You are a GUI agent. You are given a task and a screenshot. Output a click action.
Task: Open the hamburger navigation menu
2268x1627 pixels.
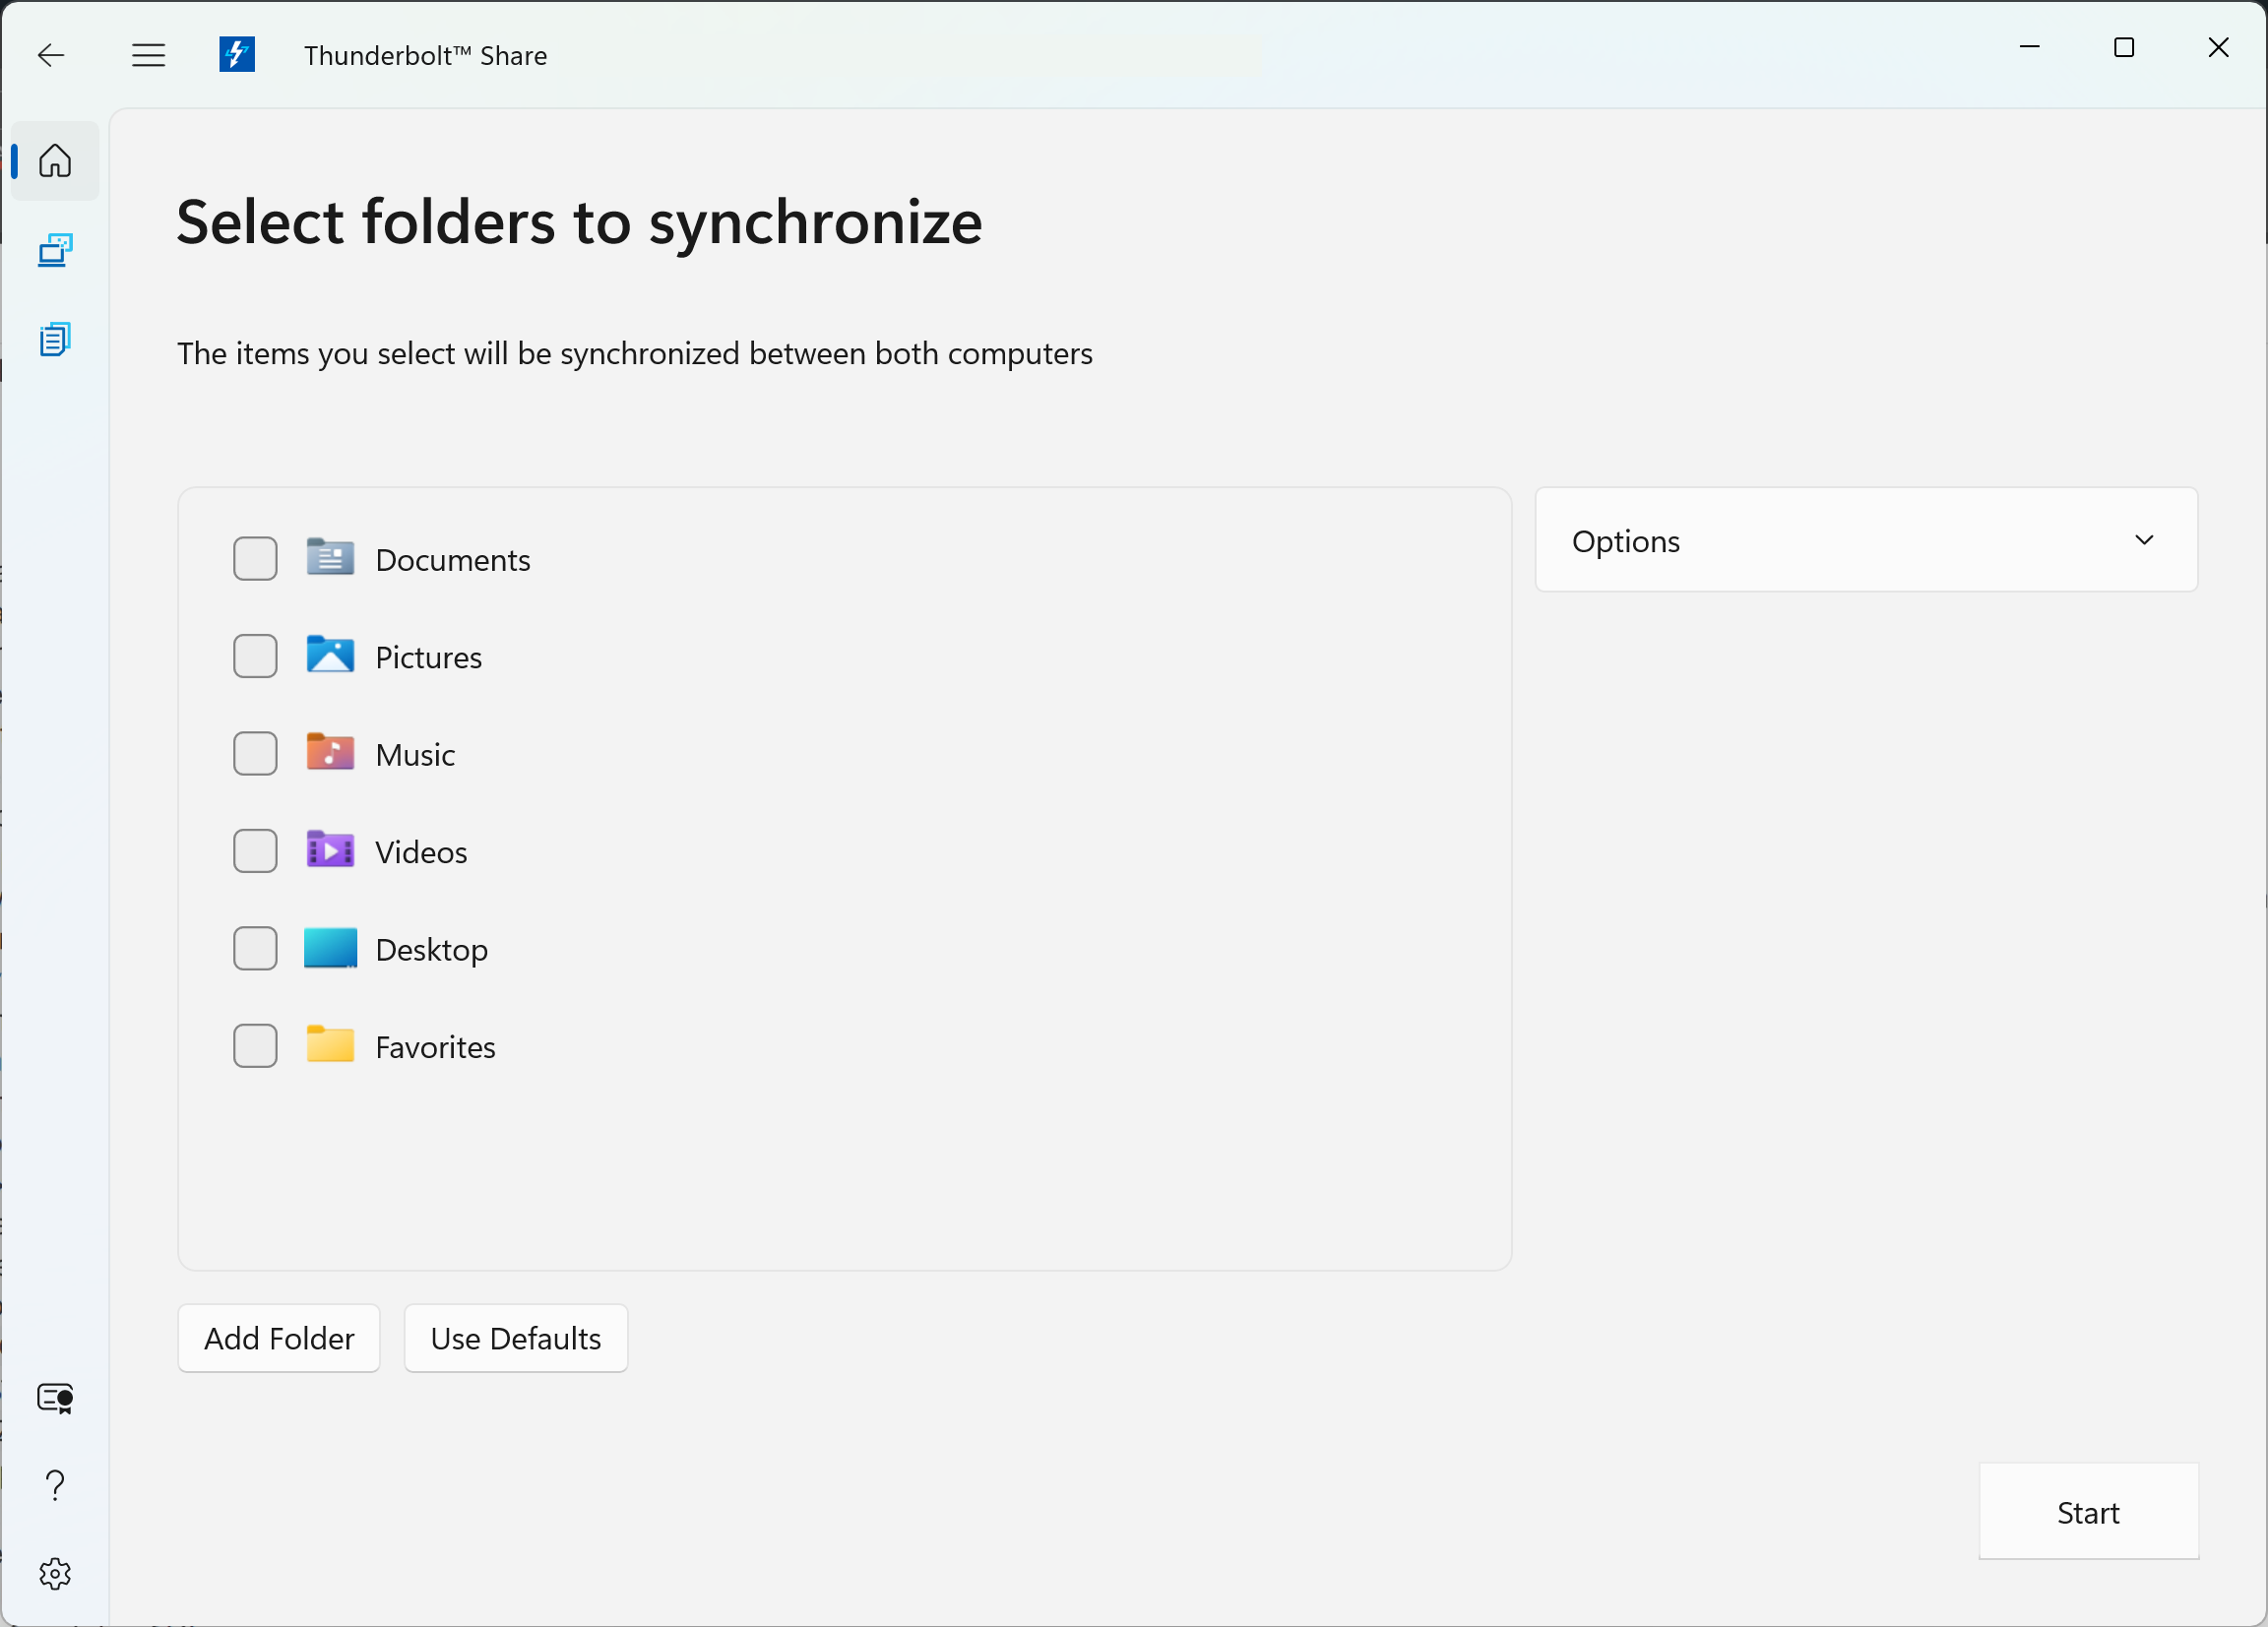(x=148, y=55)
